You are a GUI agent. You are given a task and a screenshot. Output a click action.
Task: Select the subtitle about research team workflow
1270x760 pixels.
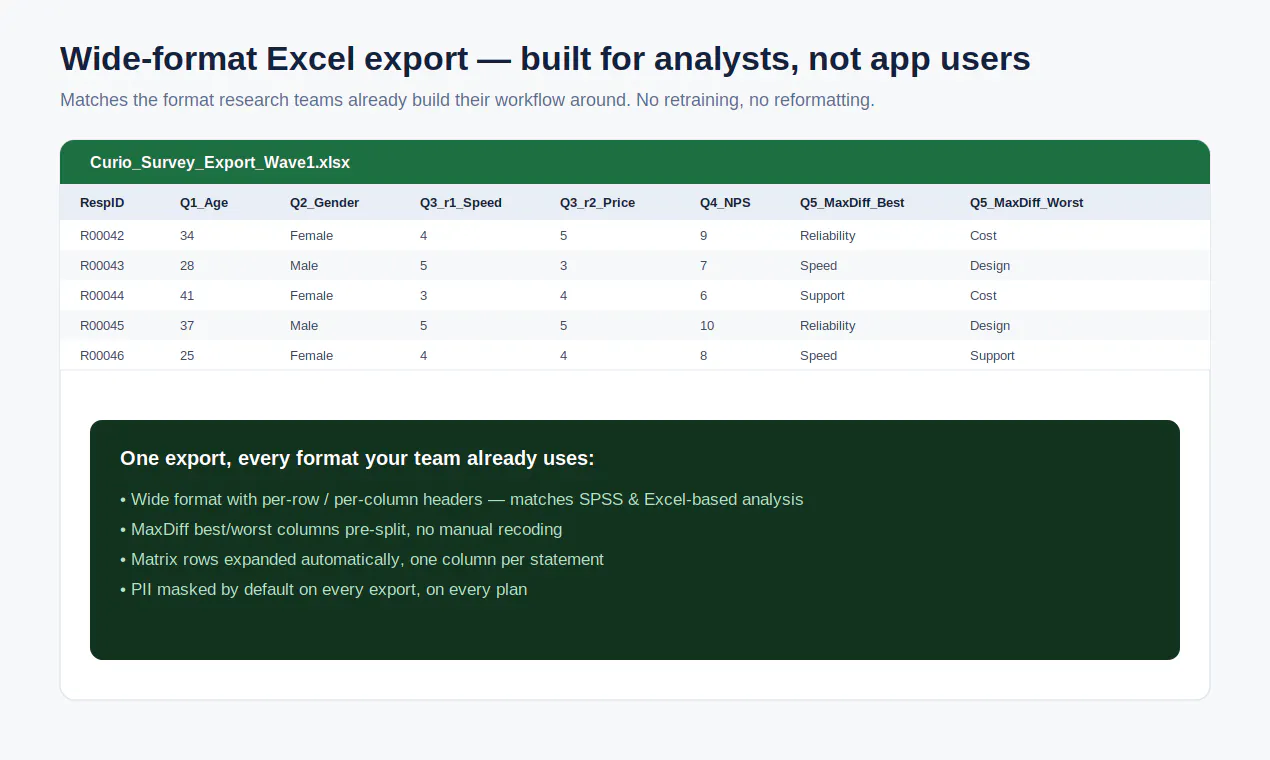coord(467,100)
